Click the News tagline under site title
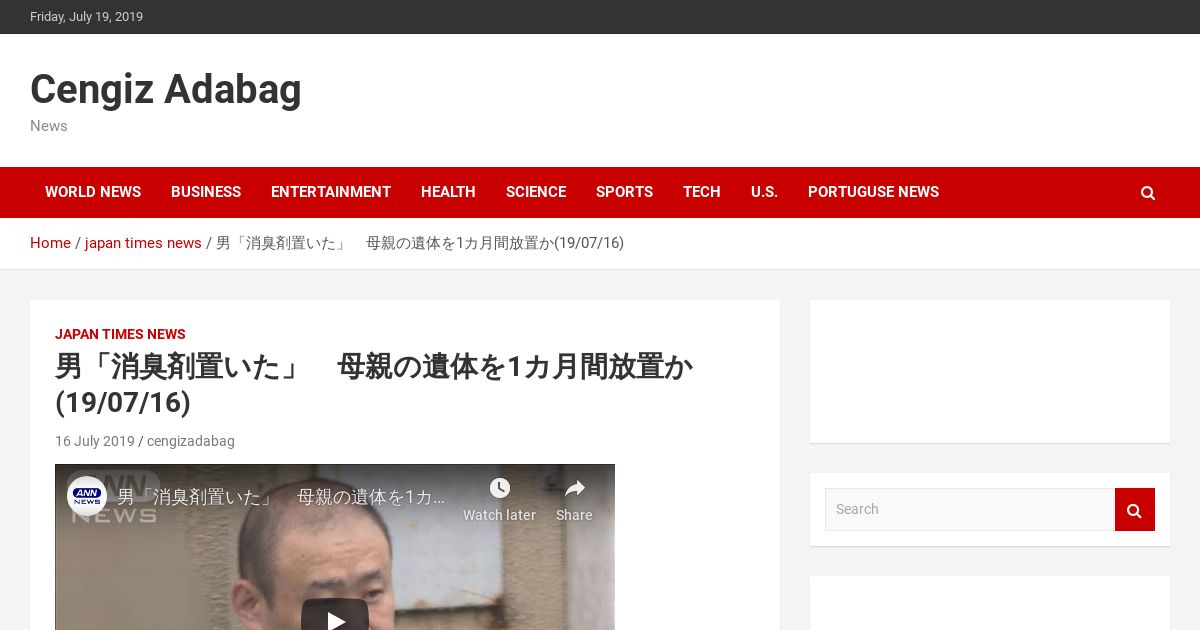The height and width of the screenshot is (630, 1200). point(49,126)
